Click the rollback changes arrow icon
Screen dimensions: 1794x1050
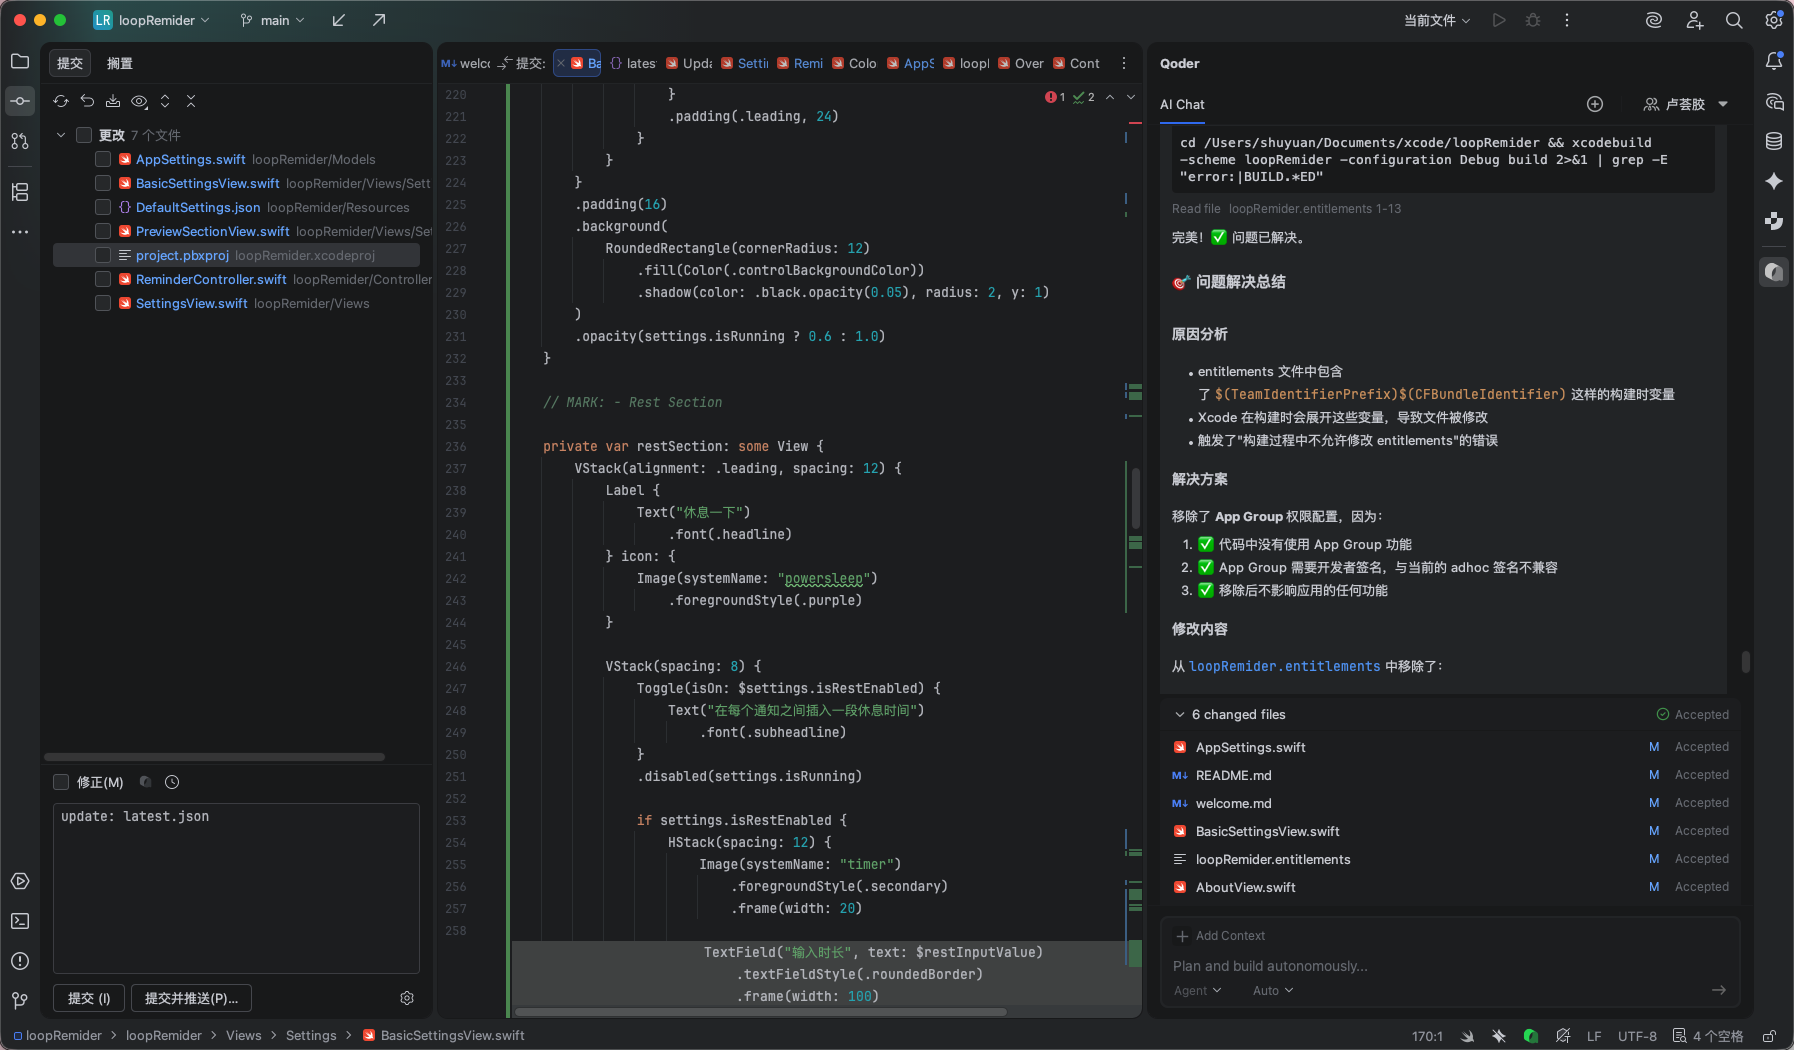coord(87,101)
